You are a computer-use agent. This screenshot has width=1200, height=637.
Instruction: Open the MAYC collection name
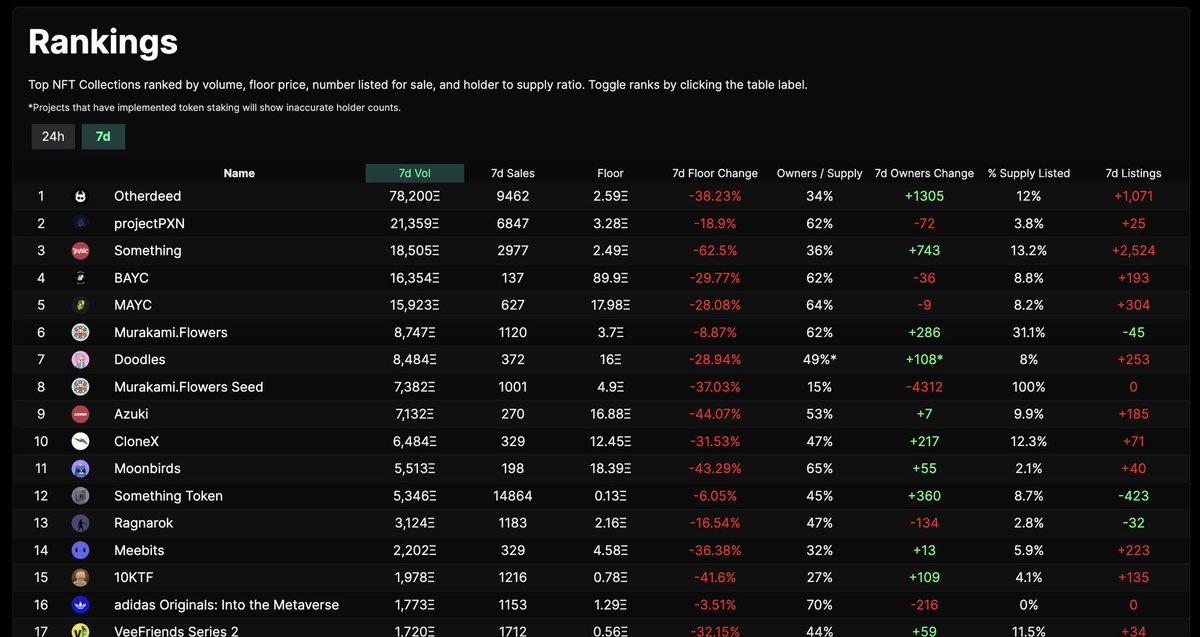point(133,305)
